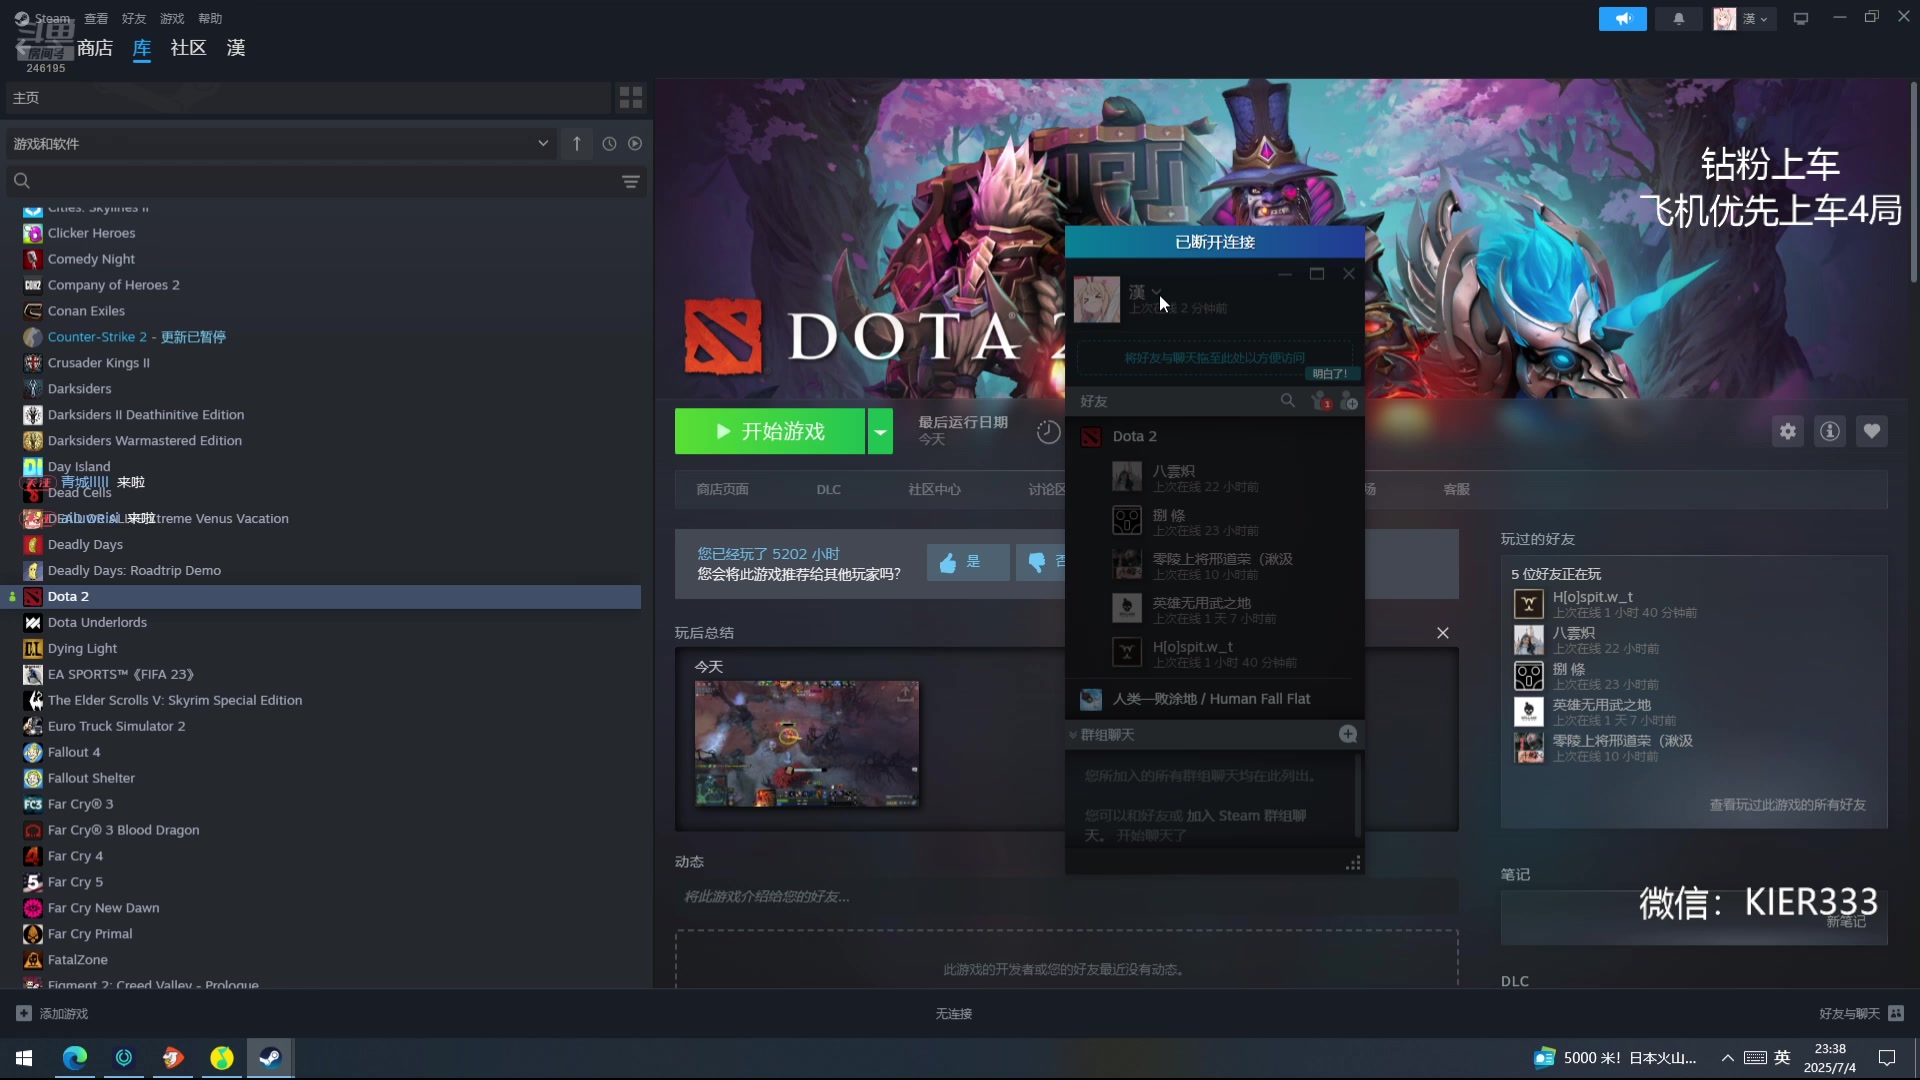Start Dota 2 with the green play button
The width and height of the screenshot is (1920, 1080).
[770, 432]
